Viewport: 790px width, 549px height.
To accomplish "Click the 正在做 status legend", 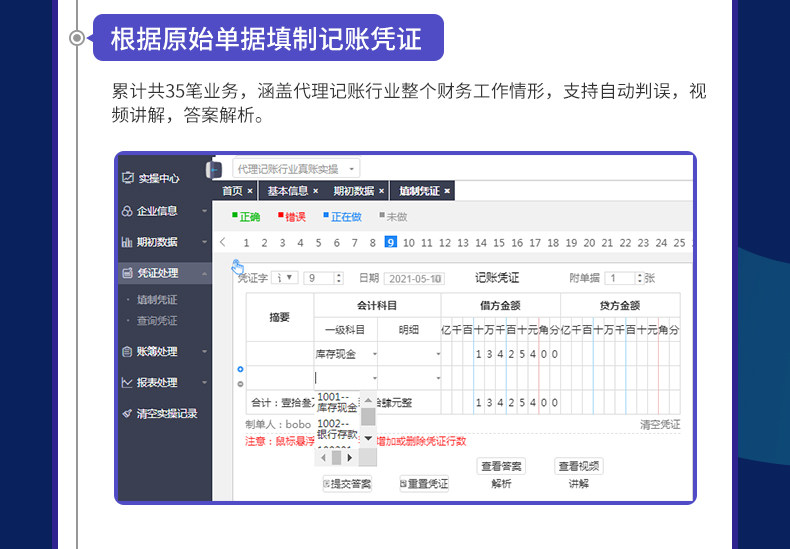I will [x=343, y=217].
